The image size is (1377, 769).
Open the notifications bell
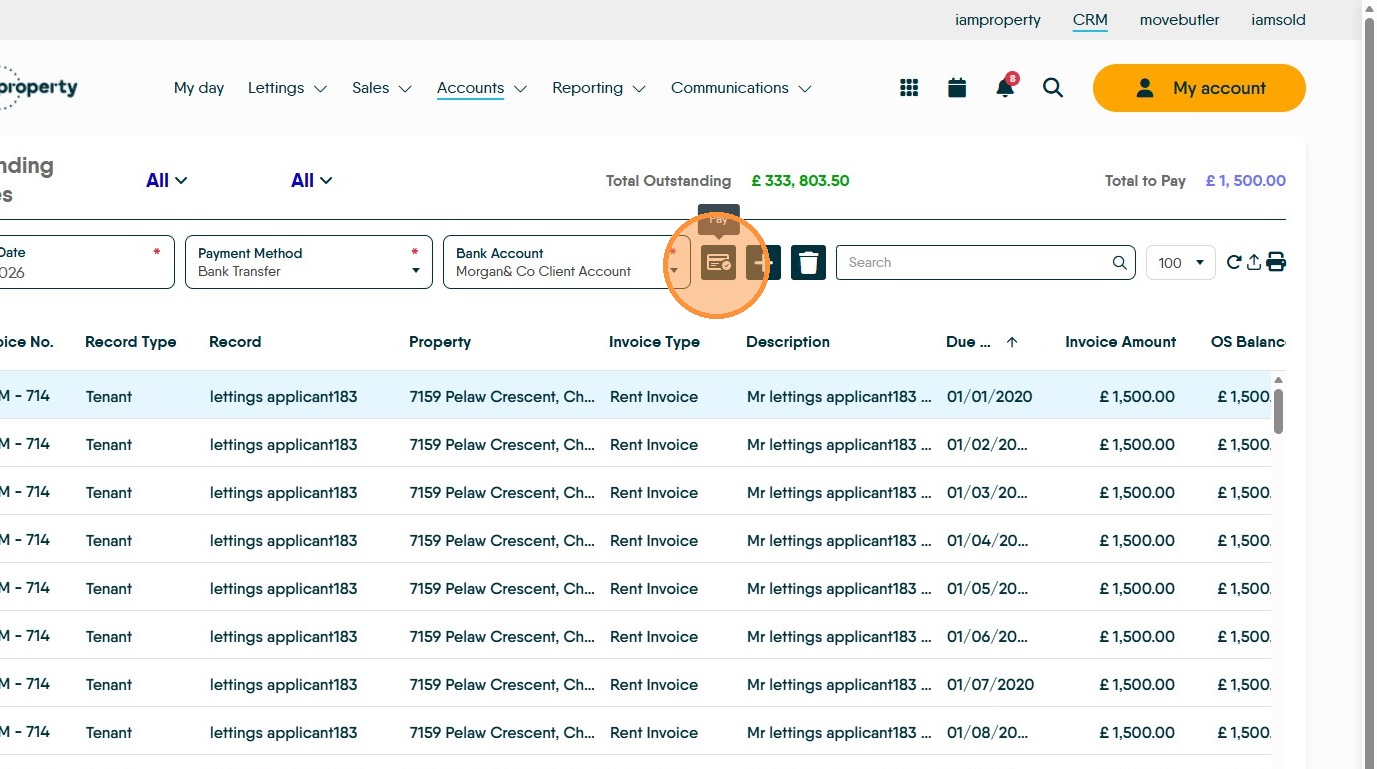coord(1005,88)
